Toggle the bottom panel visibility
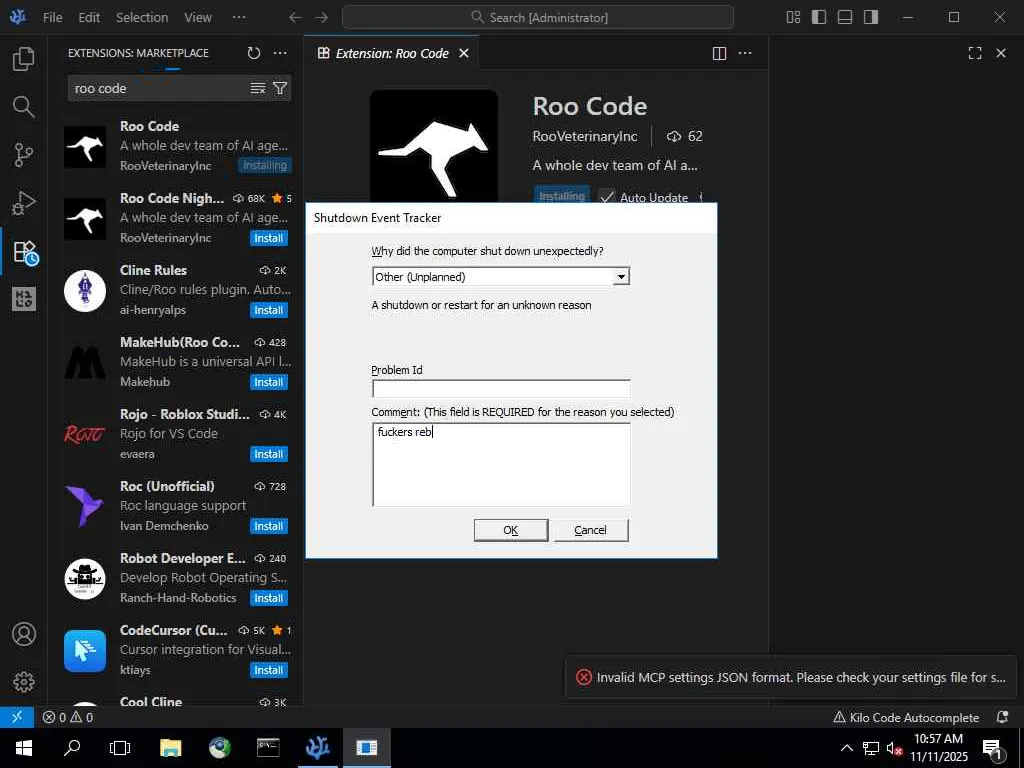 click(x=845, y=18)
